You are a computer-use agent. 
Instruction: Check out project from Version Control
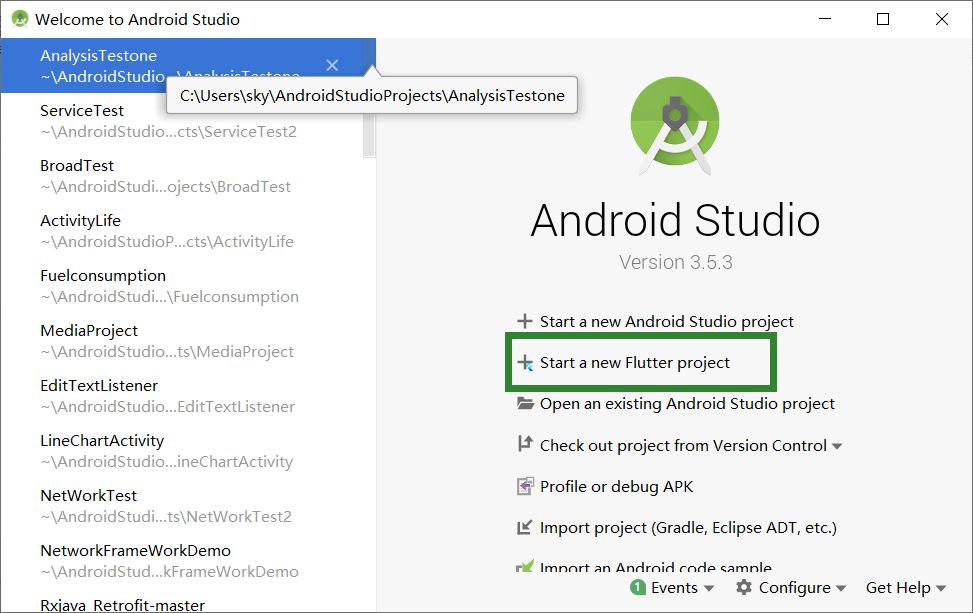pos(683,445)
